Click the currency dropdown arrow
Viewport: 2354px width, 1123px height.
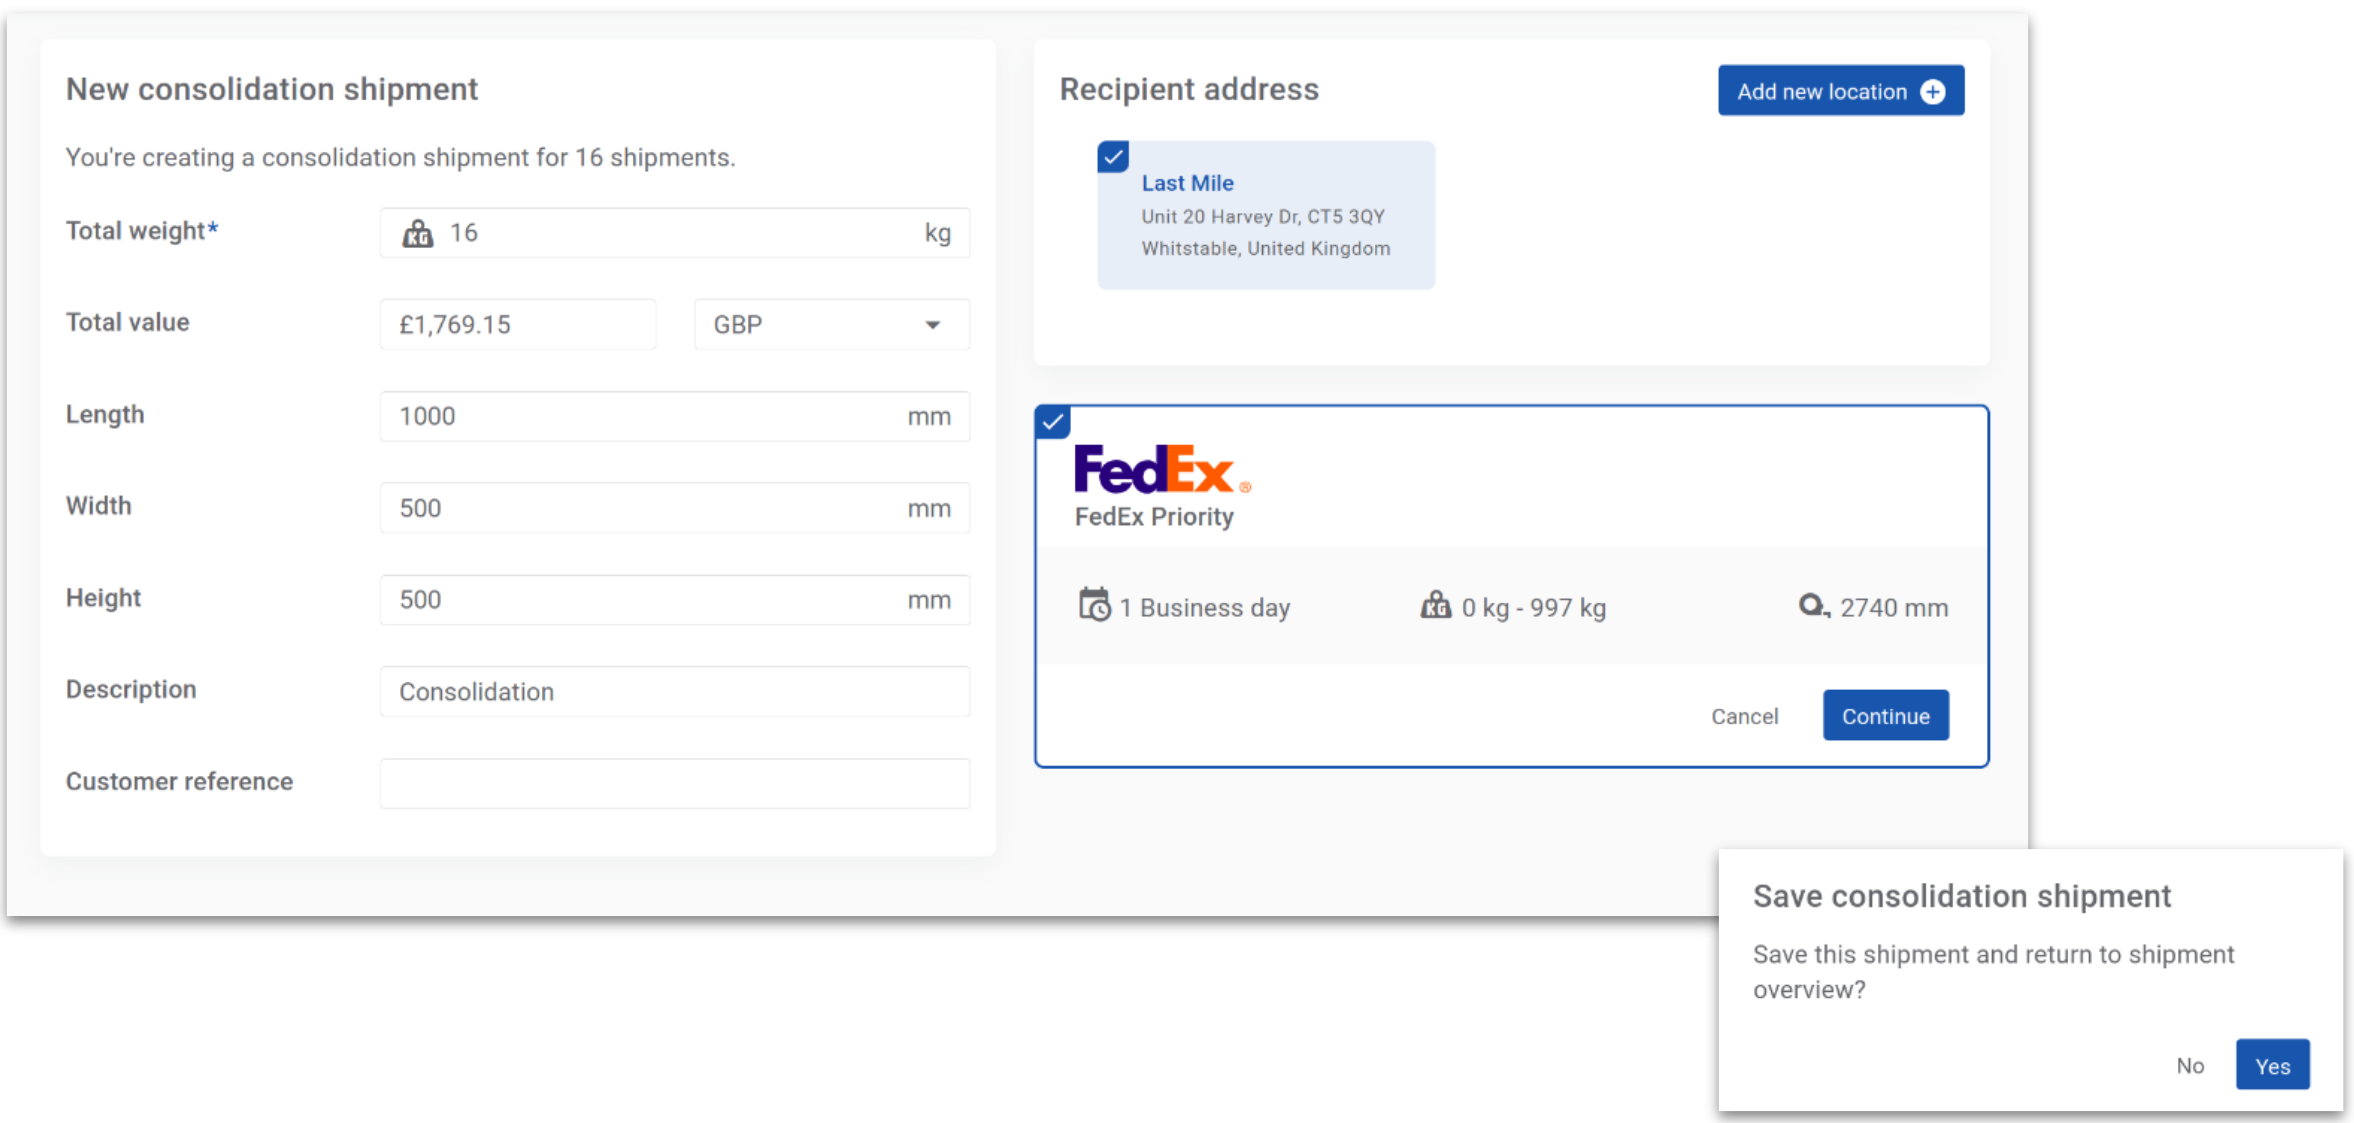click(x=932, y=325)
